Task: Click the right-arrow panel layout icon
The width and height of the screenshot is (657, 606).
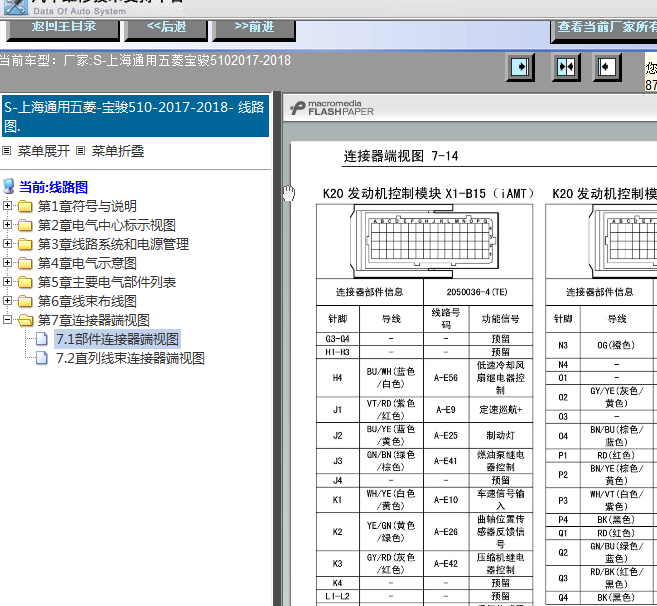Action: pos(520,67)
